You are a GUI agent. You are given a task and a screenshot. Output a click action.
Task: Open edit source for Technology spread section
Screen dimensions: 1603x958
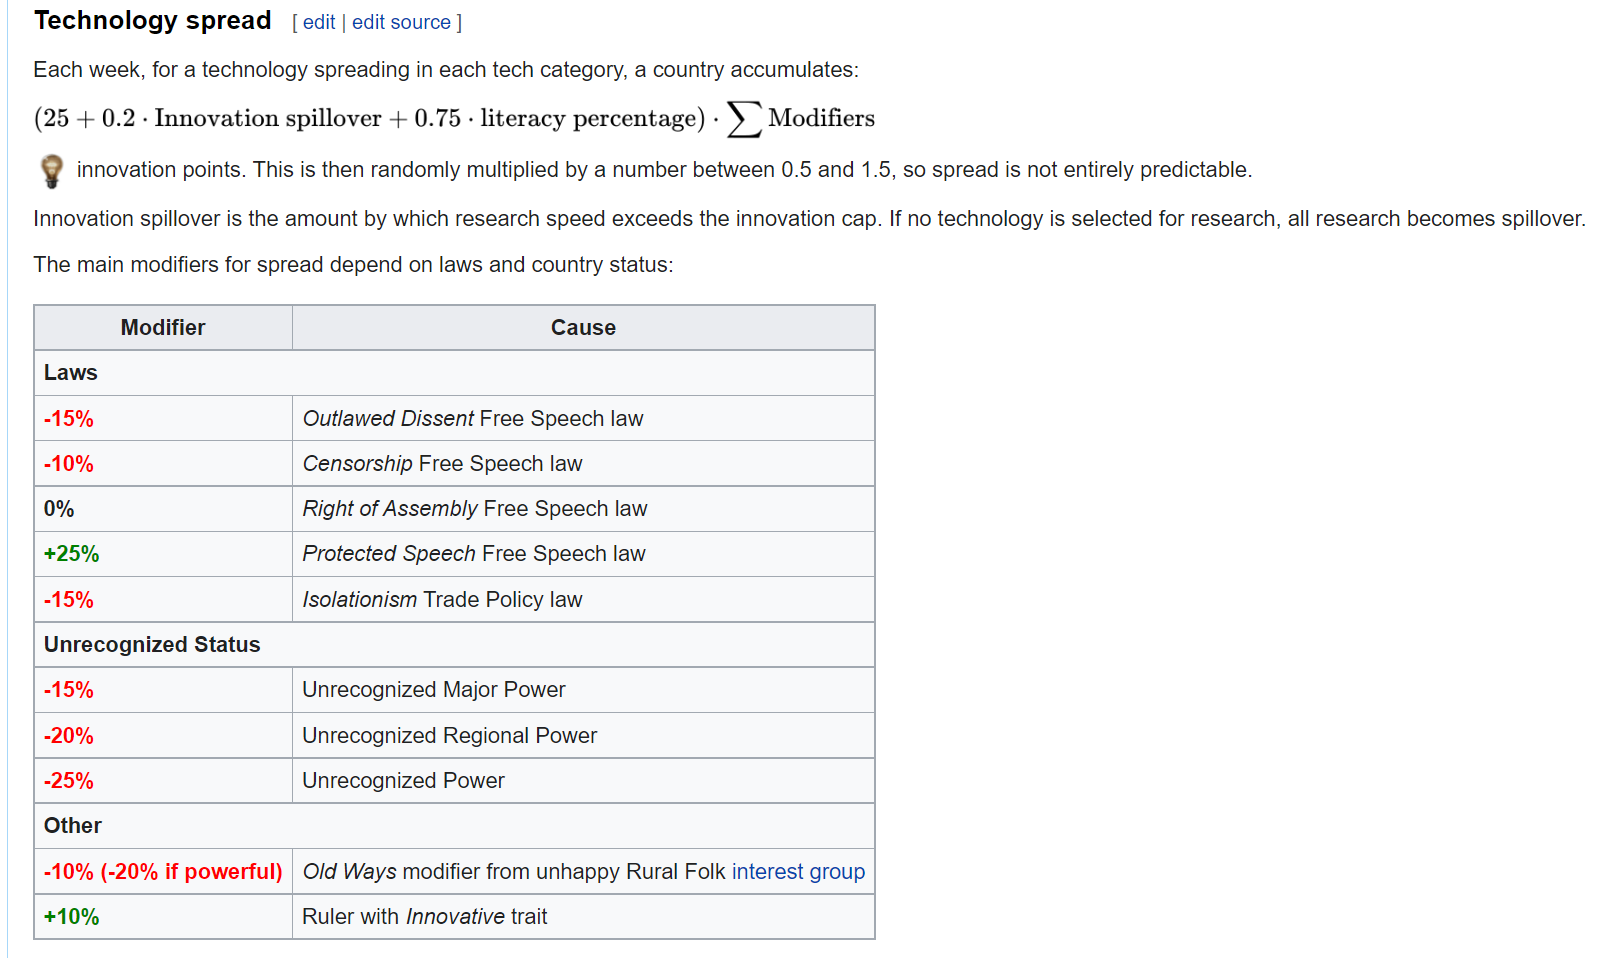coord(401,22)
